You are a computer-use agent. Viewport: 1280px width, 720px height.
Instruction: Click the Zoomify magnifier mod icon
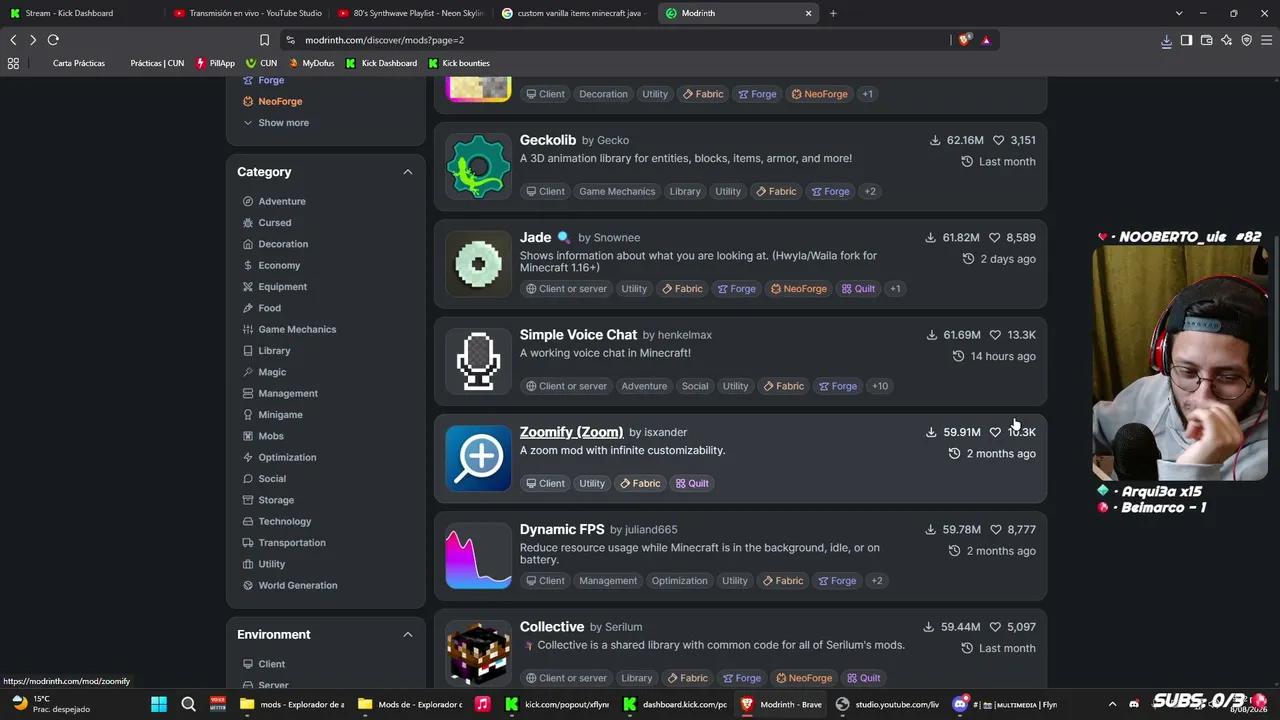478,458
